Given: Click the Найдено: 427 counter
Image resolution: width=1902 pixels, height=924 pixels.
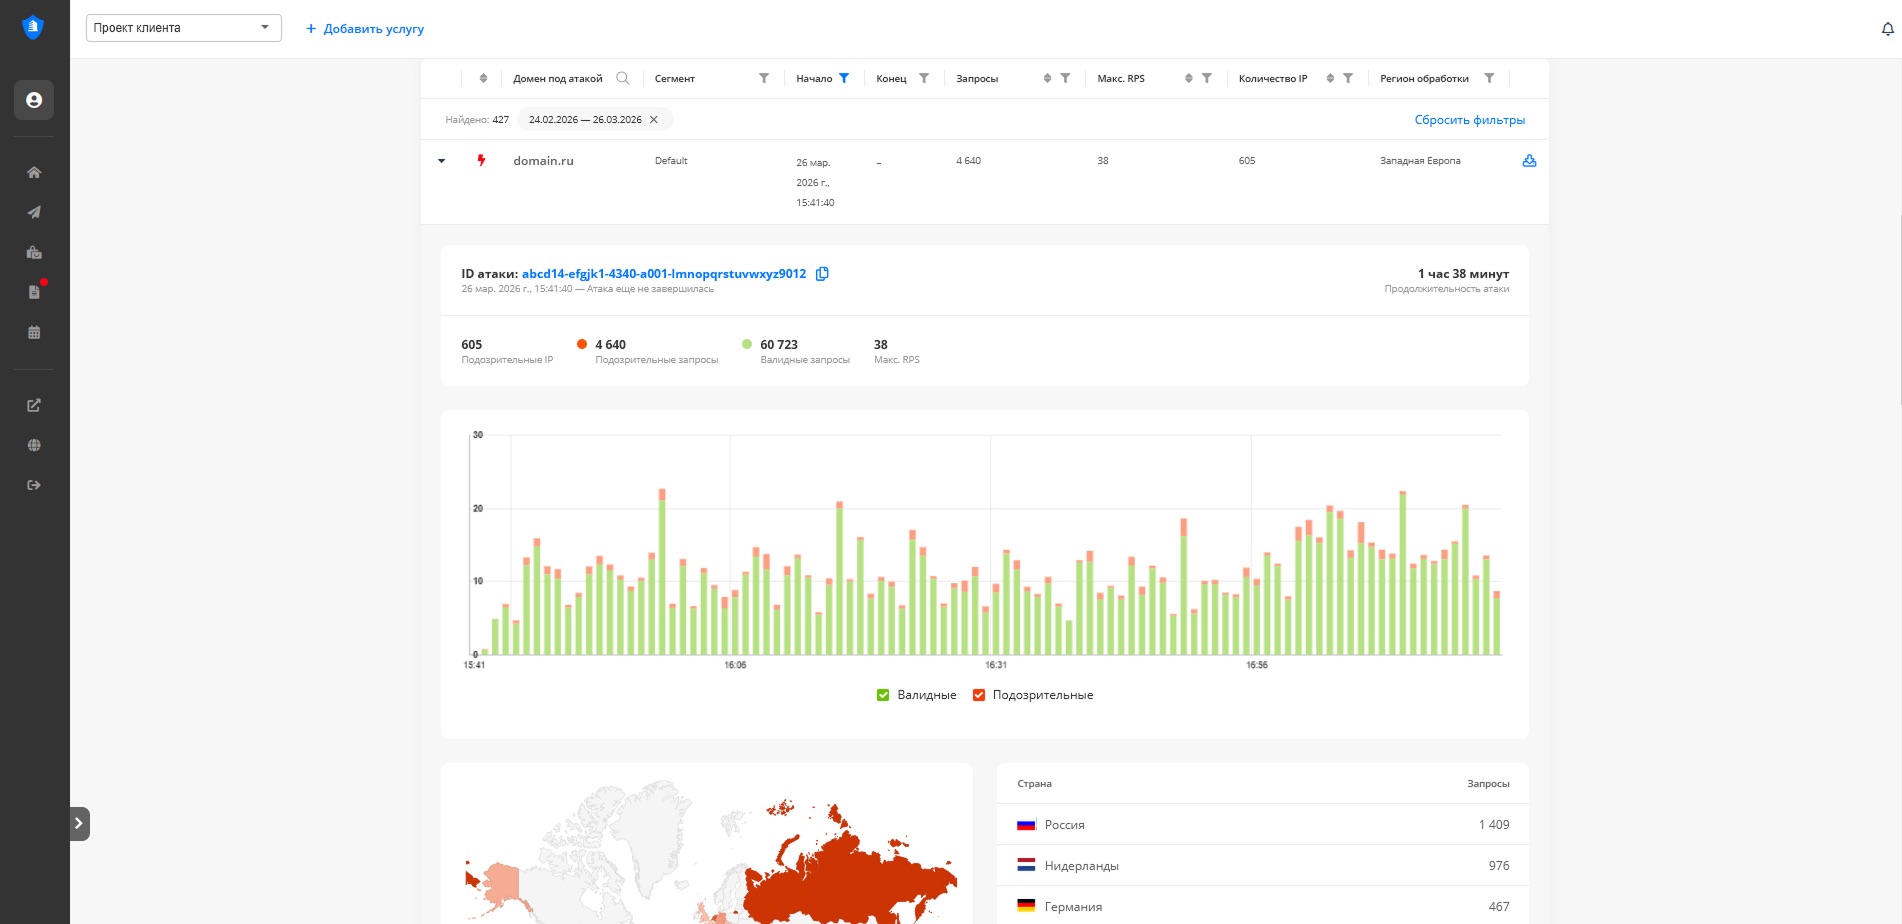Looking at the screenshot, I should [477, 120].
